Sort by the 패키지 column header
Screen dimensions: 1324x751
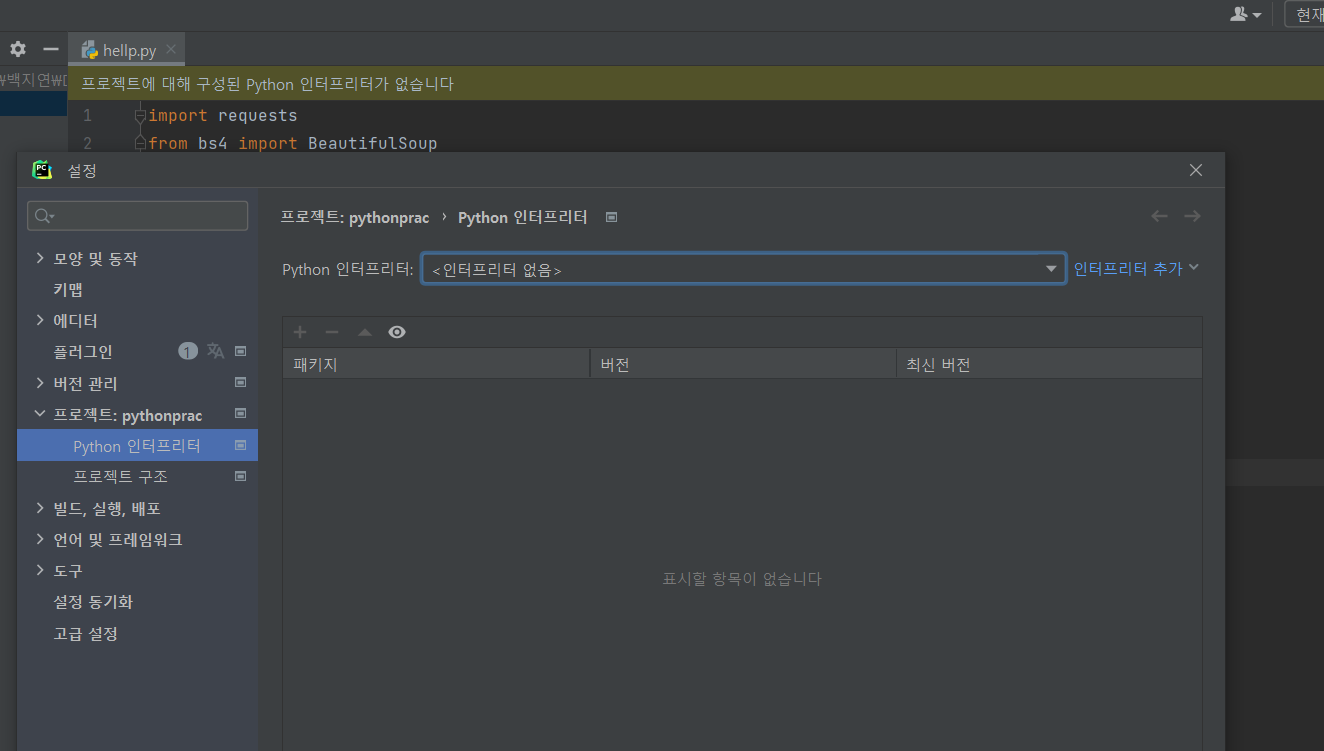pos(437,364)
